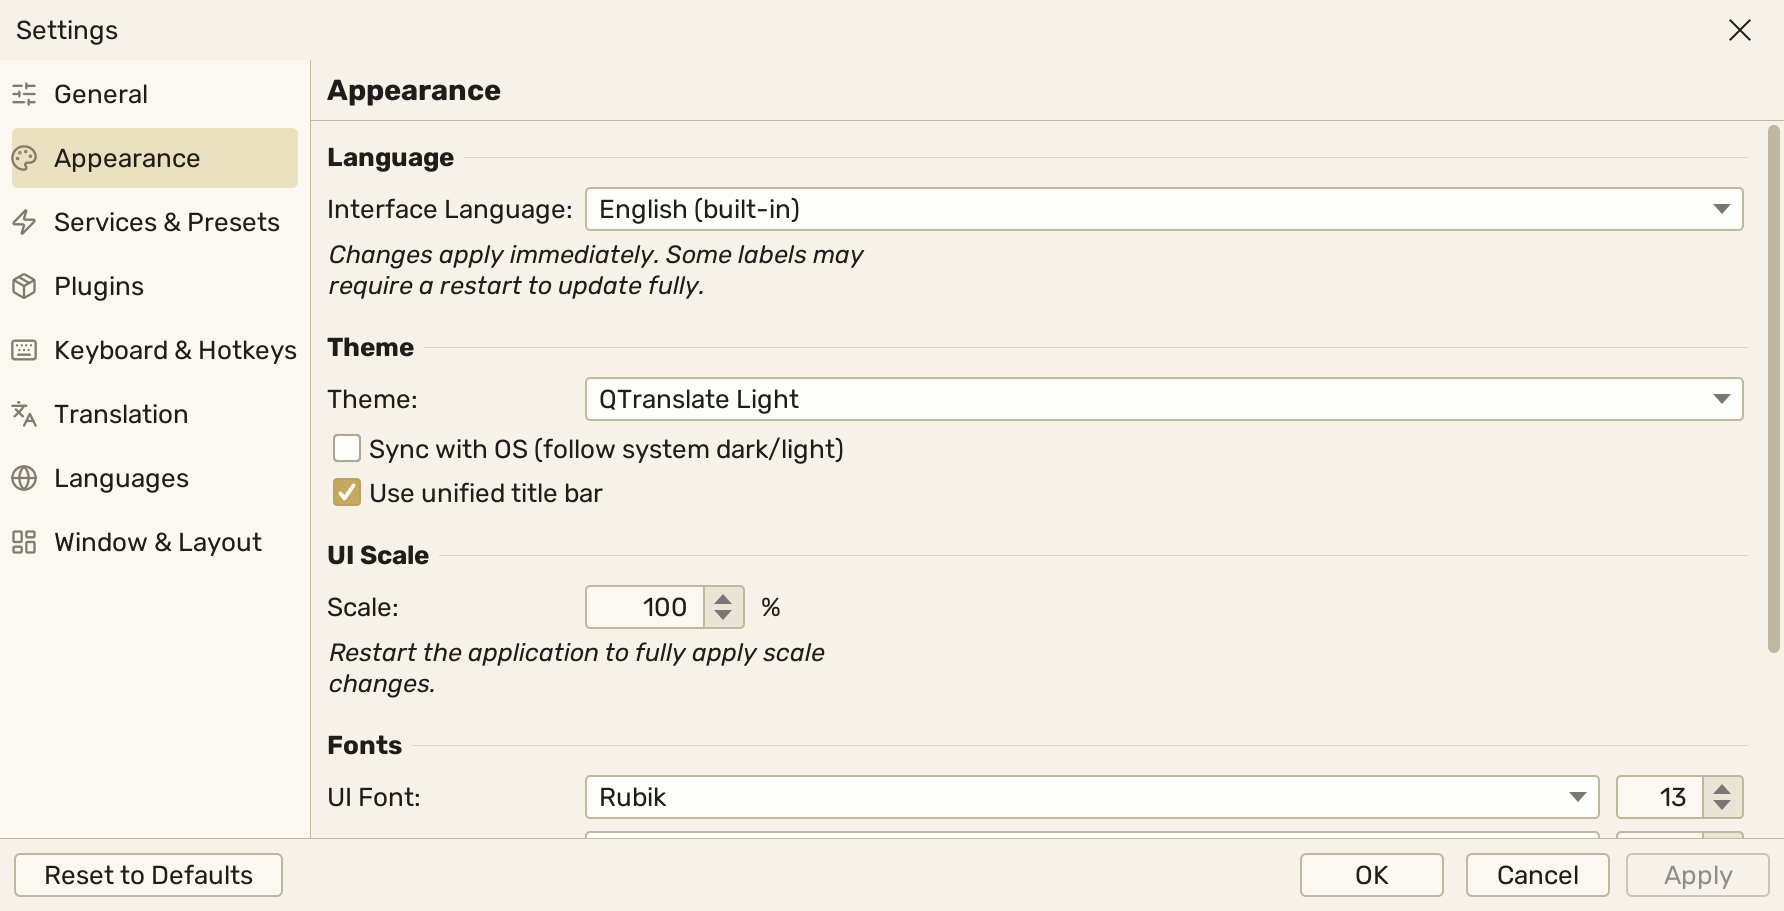Click the Plugins box icon
The width and height of the screenshot is (1784, 911).
[x=24, y=286]
